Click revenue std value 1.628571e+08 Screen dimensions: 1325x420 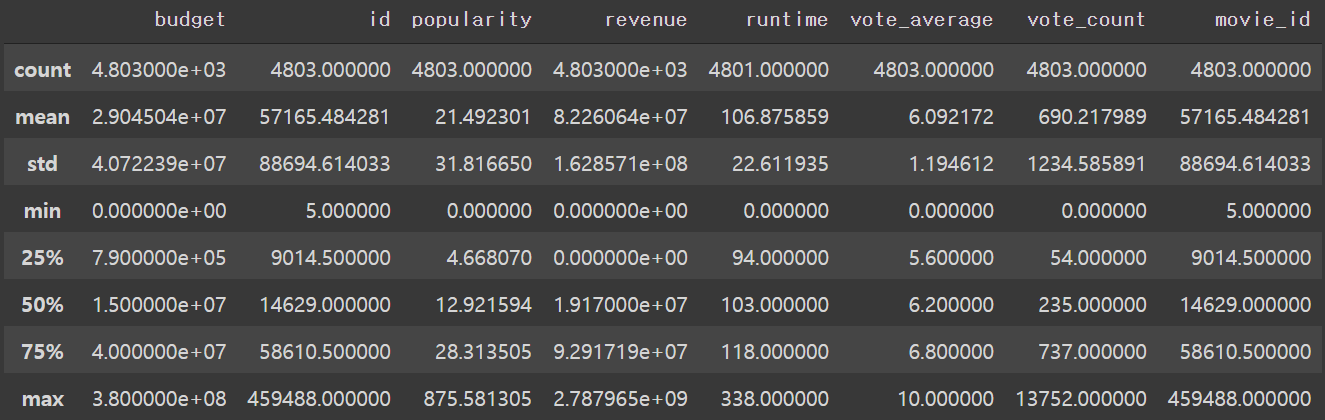click(x=621, y=164)
